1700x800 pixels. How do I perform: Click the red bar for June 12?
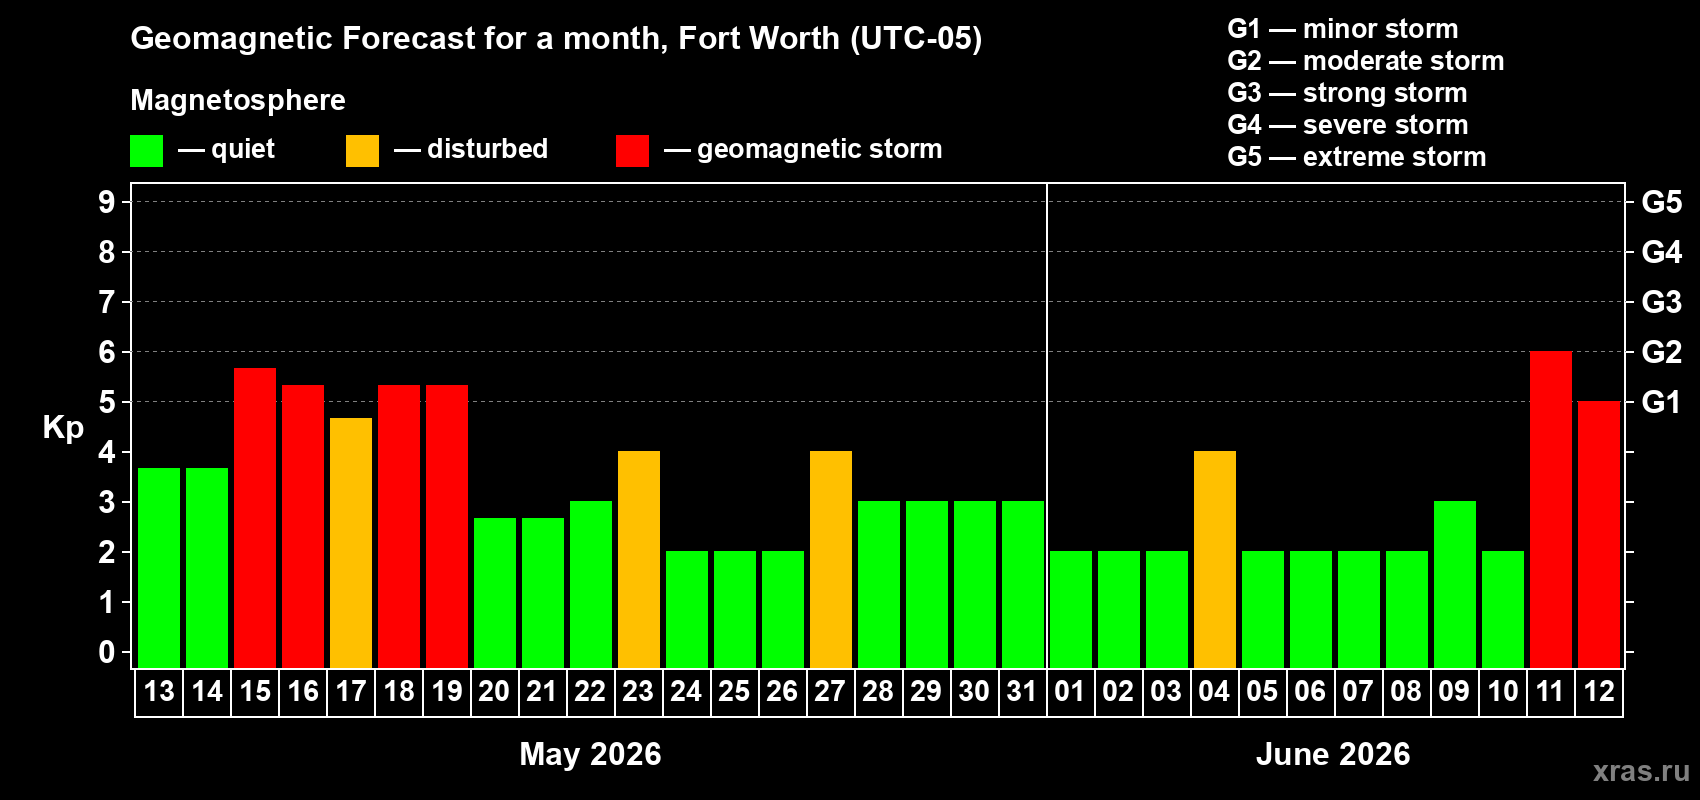(x=1599, y=535)
